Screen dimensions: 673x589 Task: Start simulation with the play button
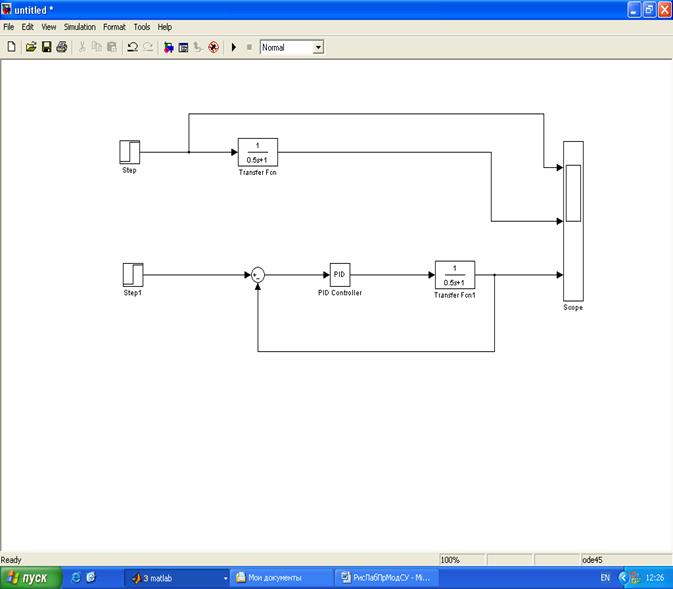pyautogui.click(x=234, y=47)
